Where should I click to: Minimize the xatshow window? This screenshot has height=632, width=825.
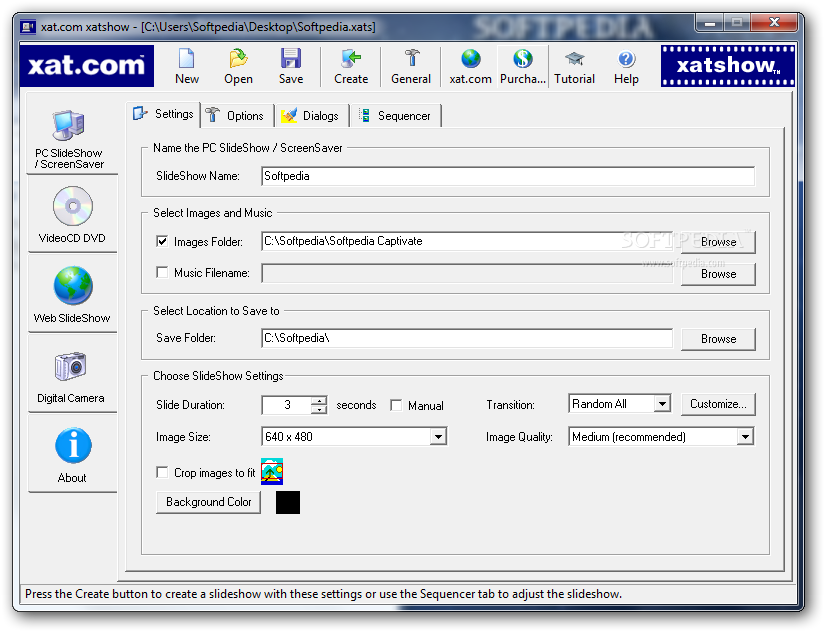click(x=710, y=23)
